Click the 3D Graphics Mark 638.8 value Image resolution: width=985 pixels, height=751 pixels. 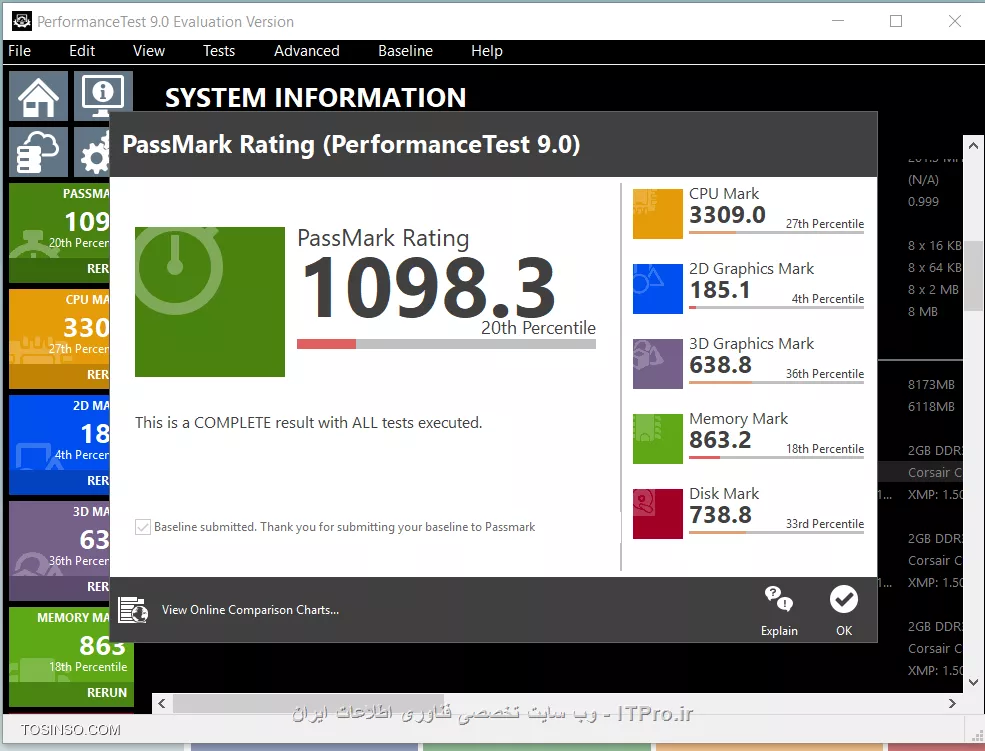coord(721,365)
